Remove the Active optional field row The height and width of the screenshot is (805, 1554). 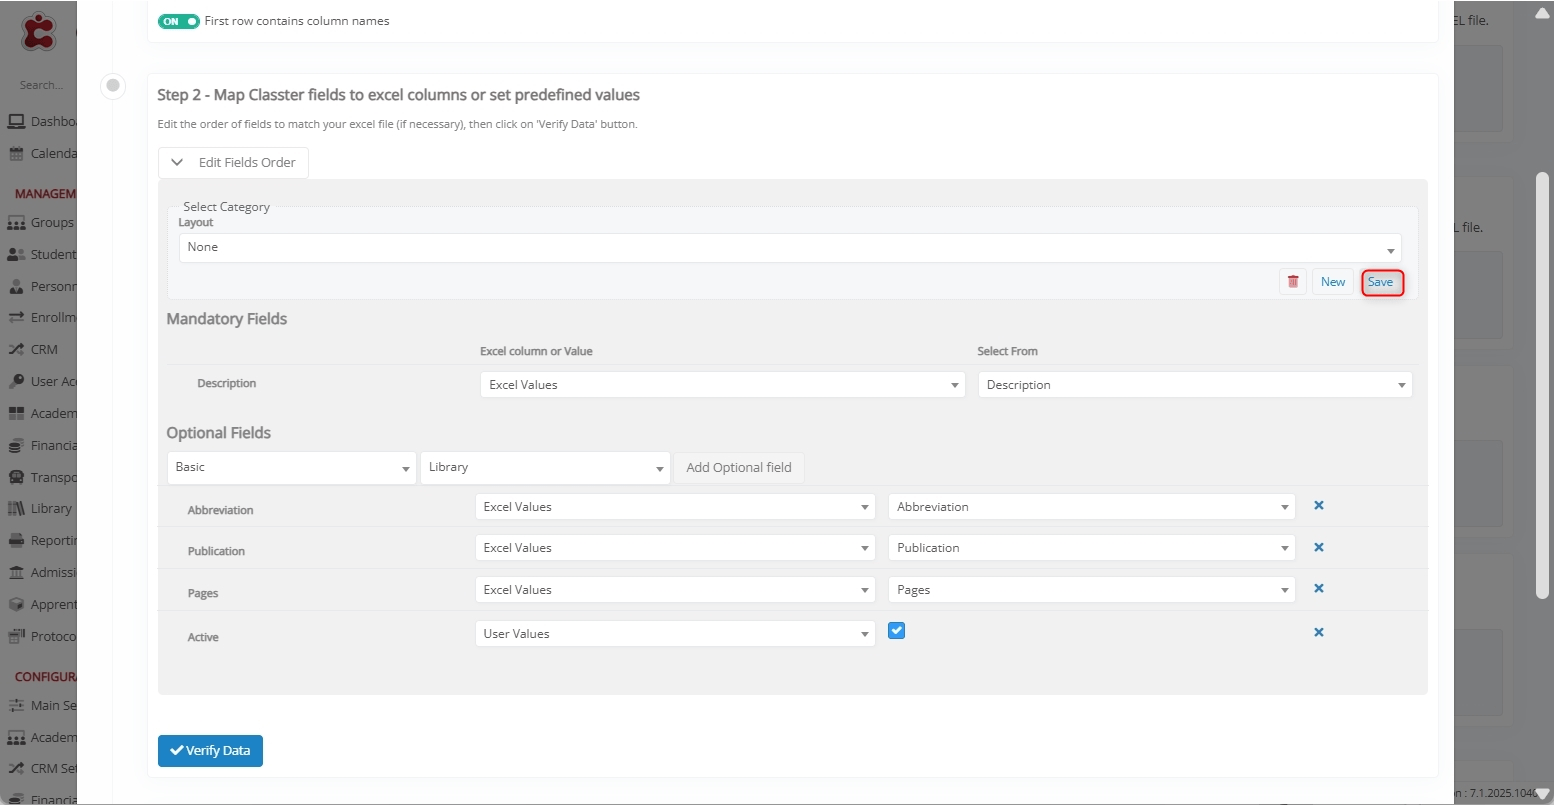1318,633
